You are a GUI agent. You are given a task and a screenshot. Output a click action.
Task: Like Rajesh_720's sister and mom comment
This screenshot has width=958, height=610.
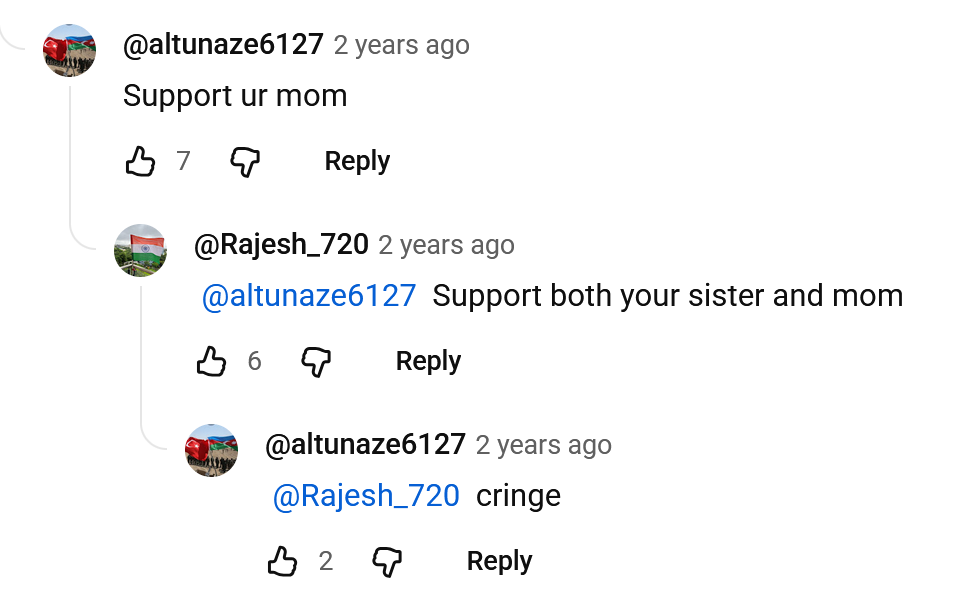click(211, 361)
